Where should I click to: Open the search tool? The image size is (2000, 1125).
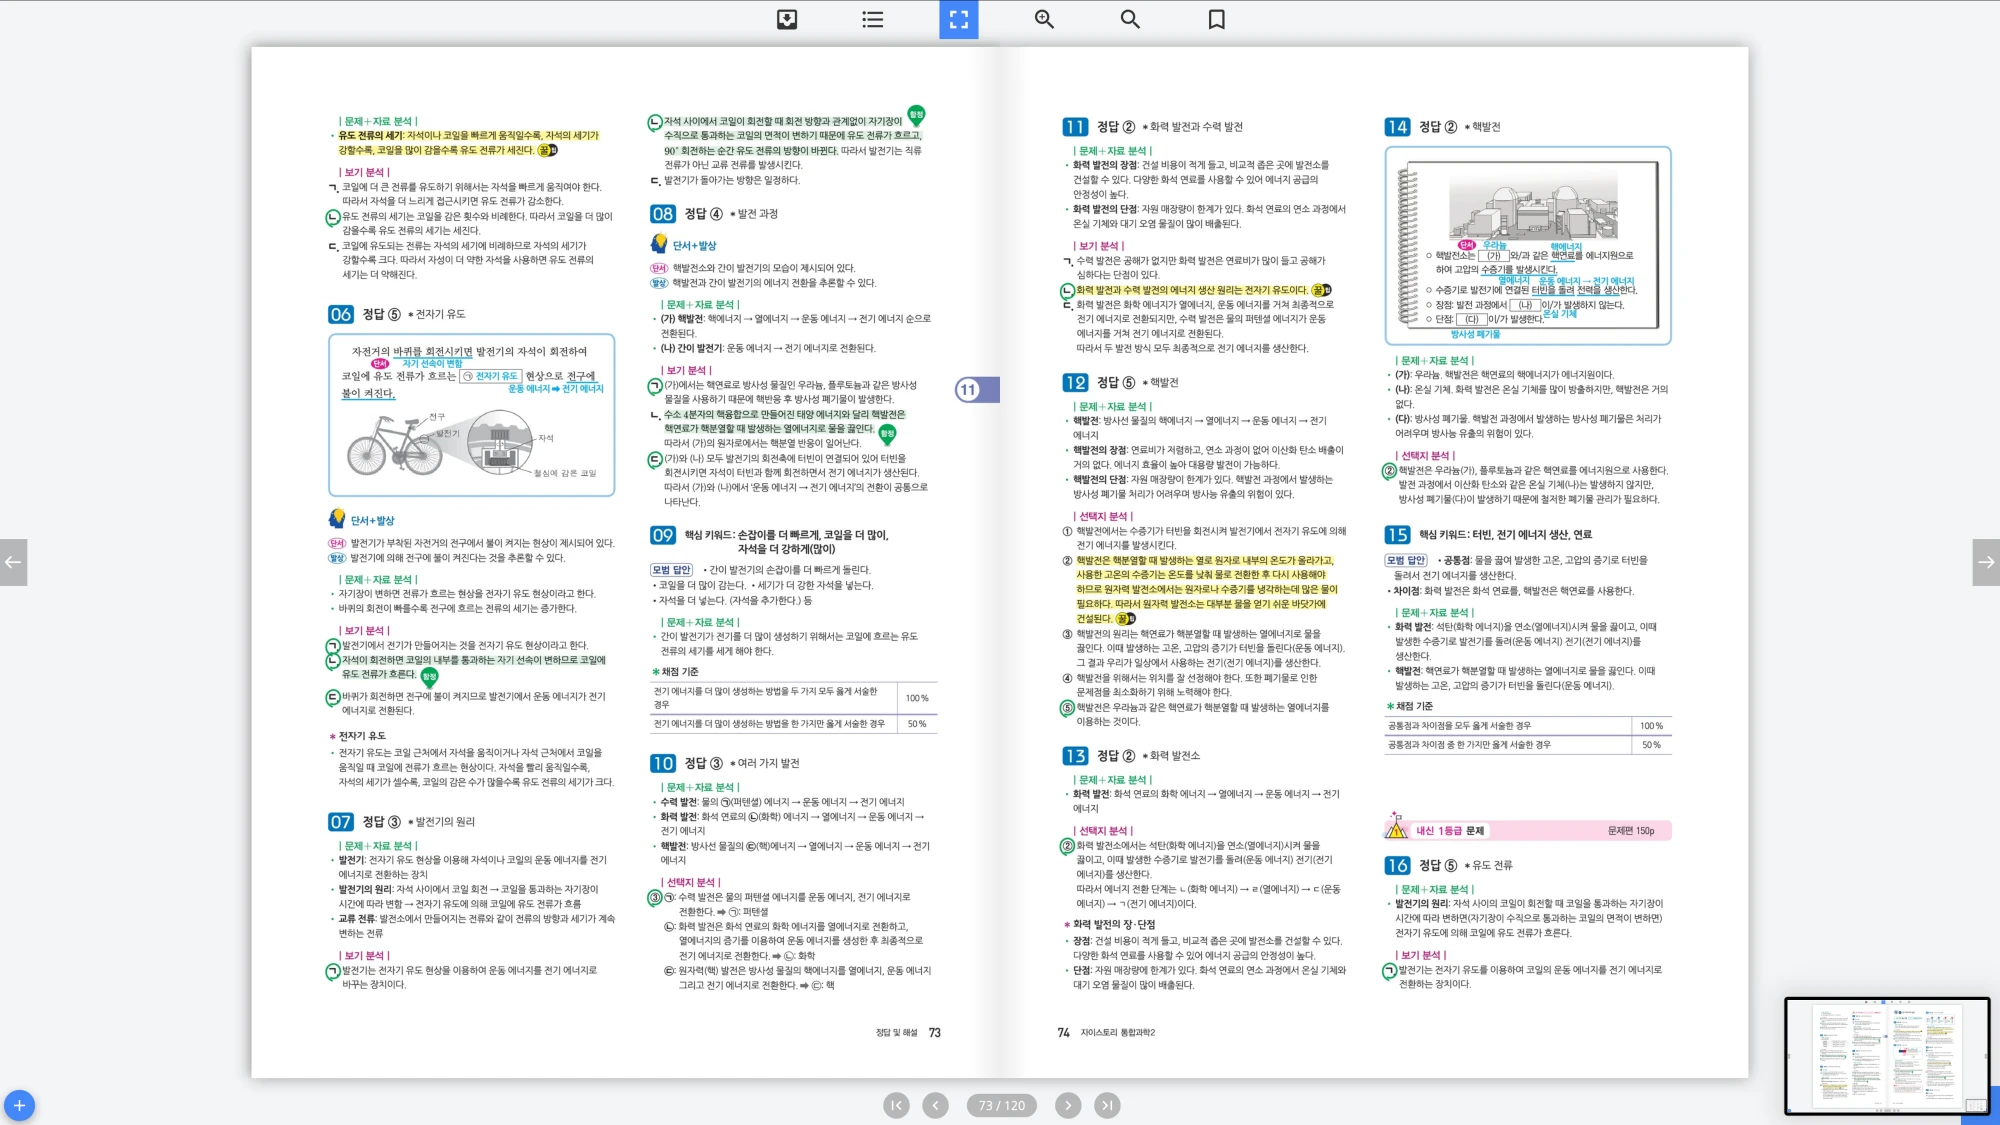(1130, 19)
